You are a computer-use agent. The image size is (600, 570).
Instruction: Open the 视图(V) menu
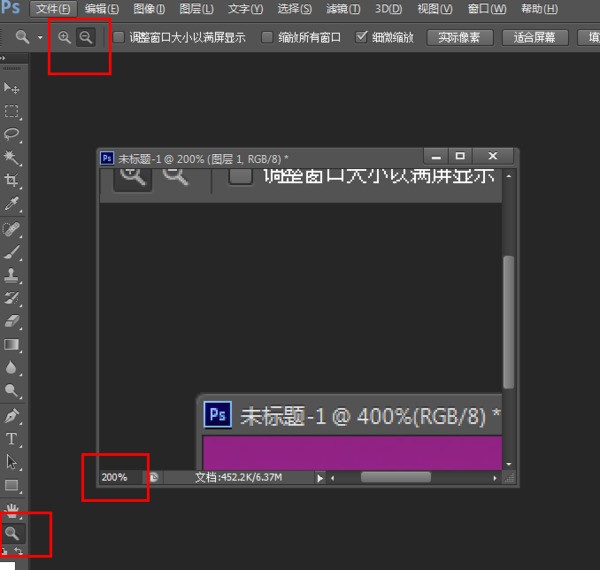pyautogui.click(x=435, y=8)
